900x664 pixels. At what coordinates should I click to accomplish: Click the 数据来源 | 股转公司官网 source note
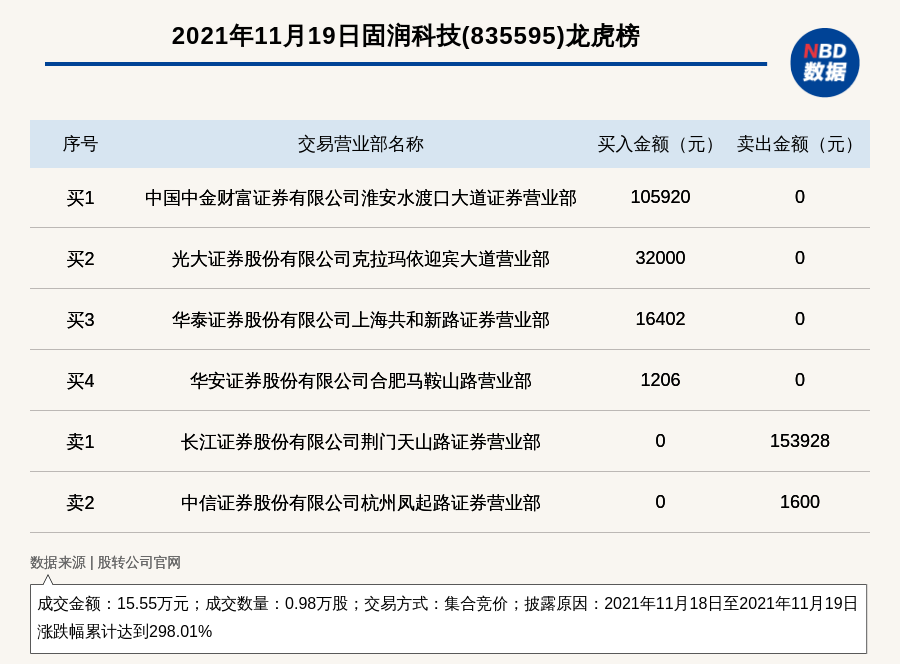105,562
